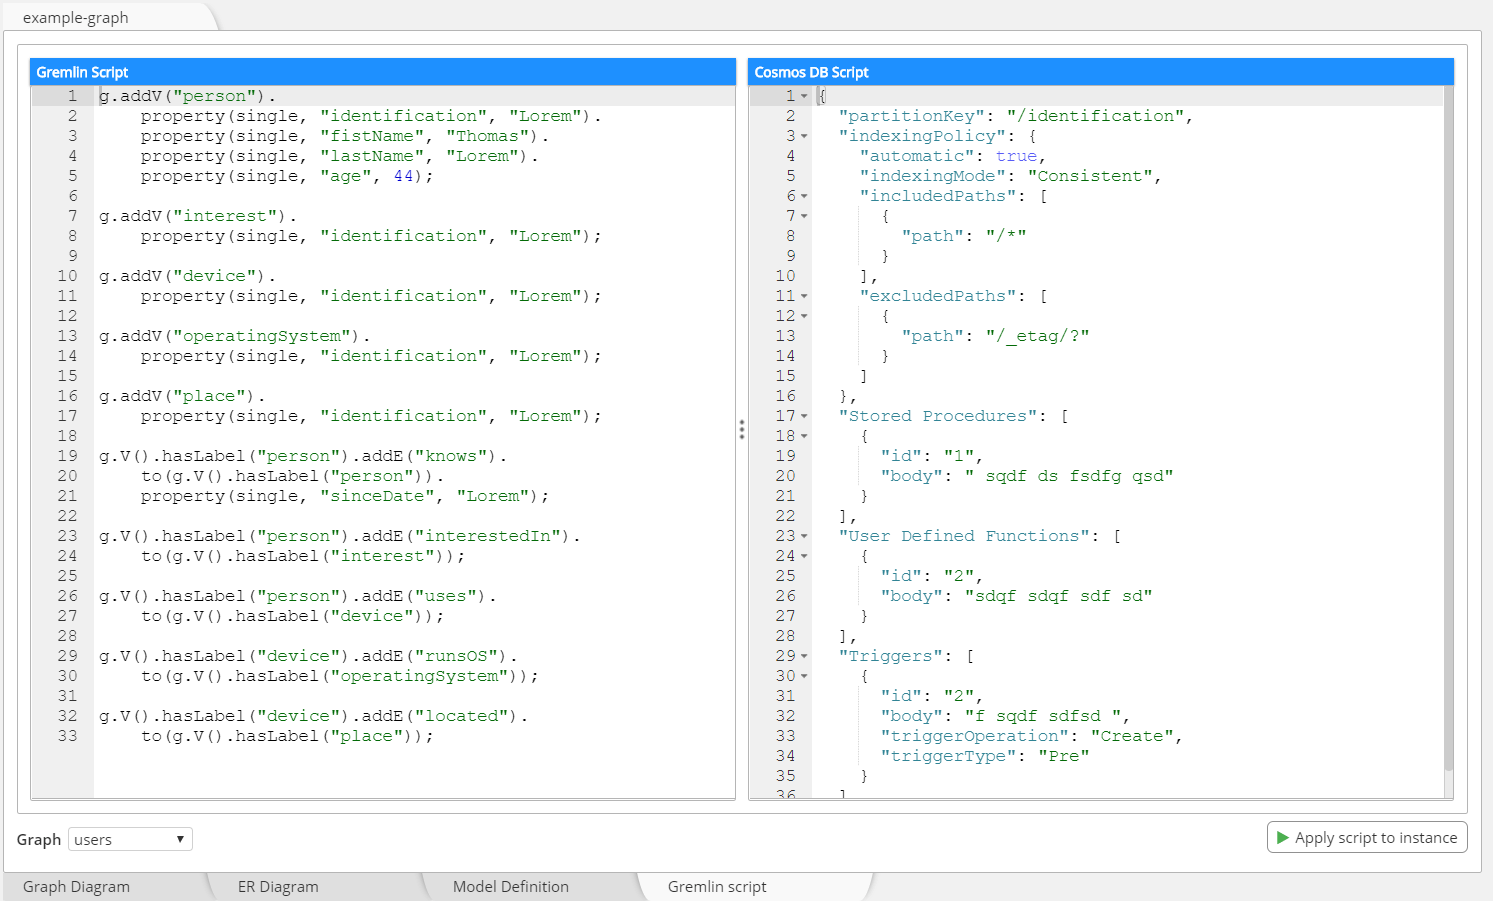Switch to the Graph Diagram tab
Screen dimensions: 1493x901
[x=77, y=887]
